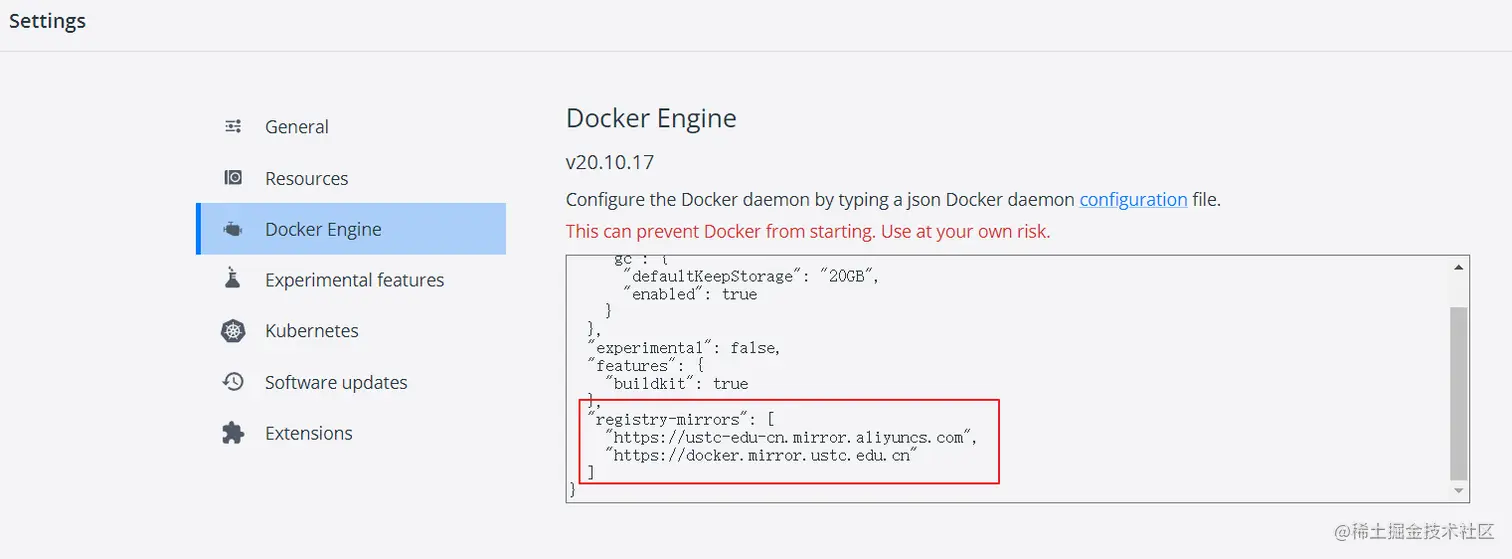This screenshot has height=559, width=1512.
Task: Click the Kubernetes helm wheel icon
Action: (x=233, y=331)
